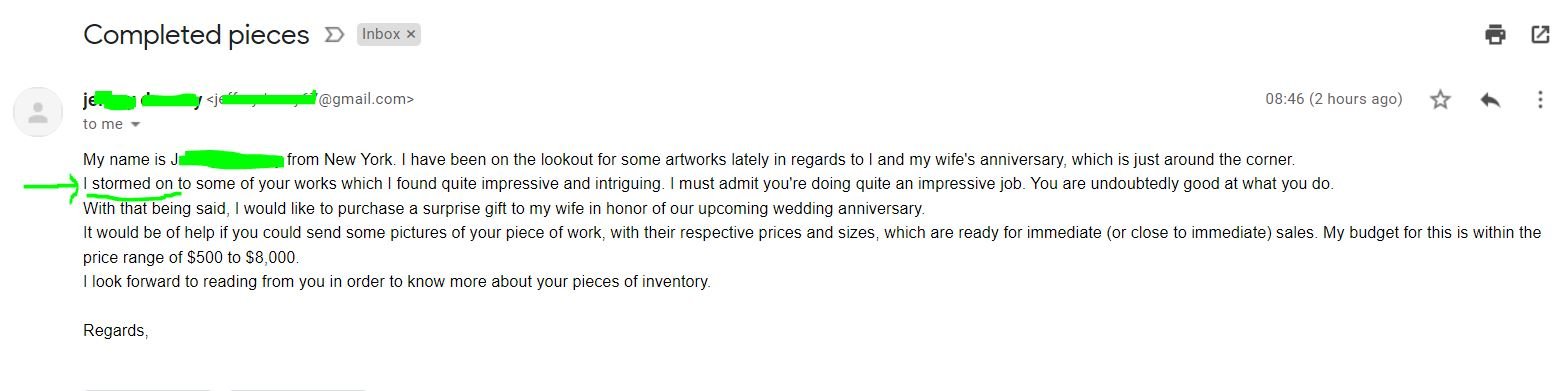Star this email message
The image size is (1566, 391).
(x=1440, y=99)
